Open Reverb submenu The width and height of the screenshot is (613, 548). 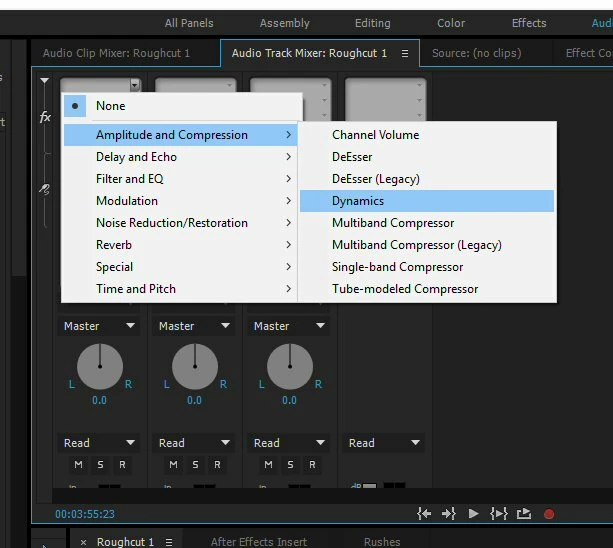[x=181, y=245]
